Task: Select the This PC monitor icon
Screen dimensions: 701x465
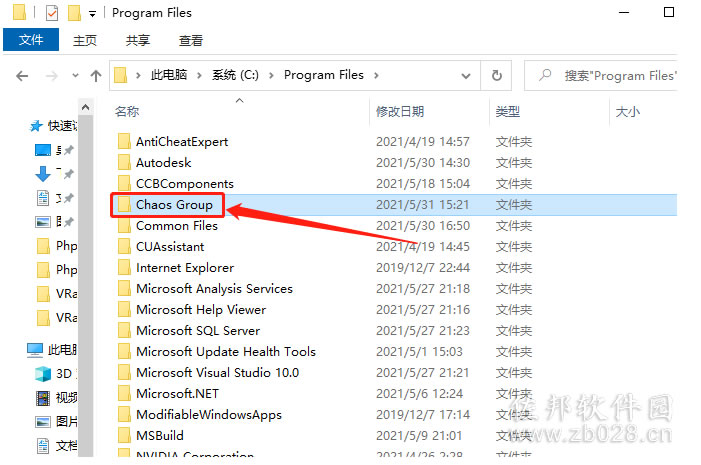Action: click(35, 350)
